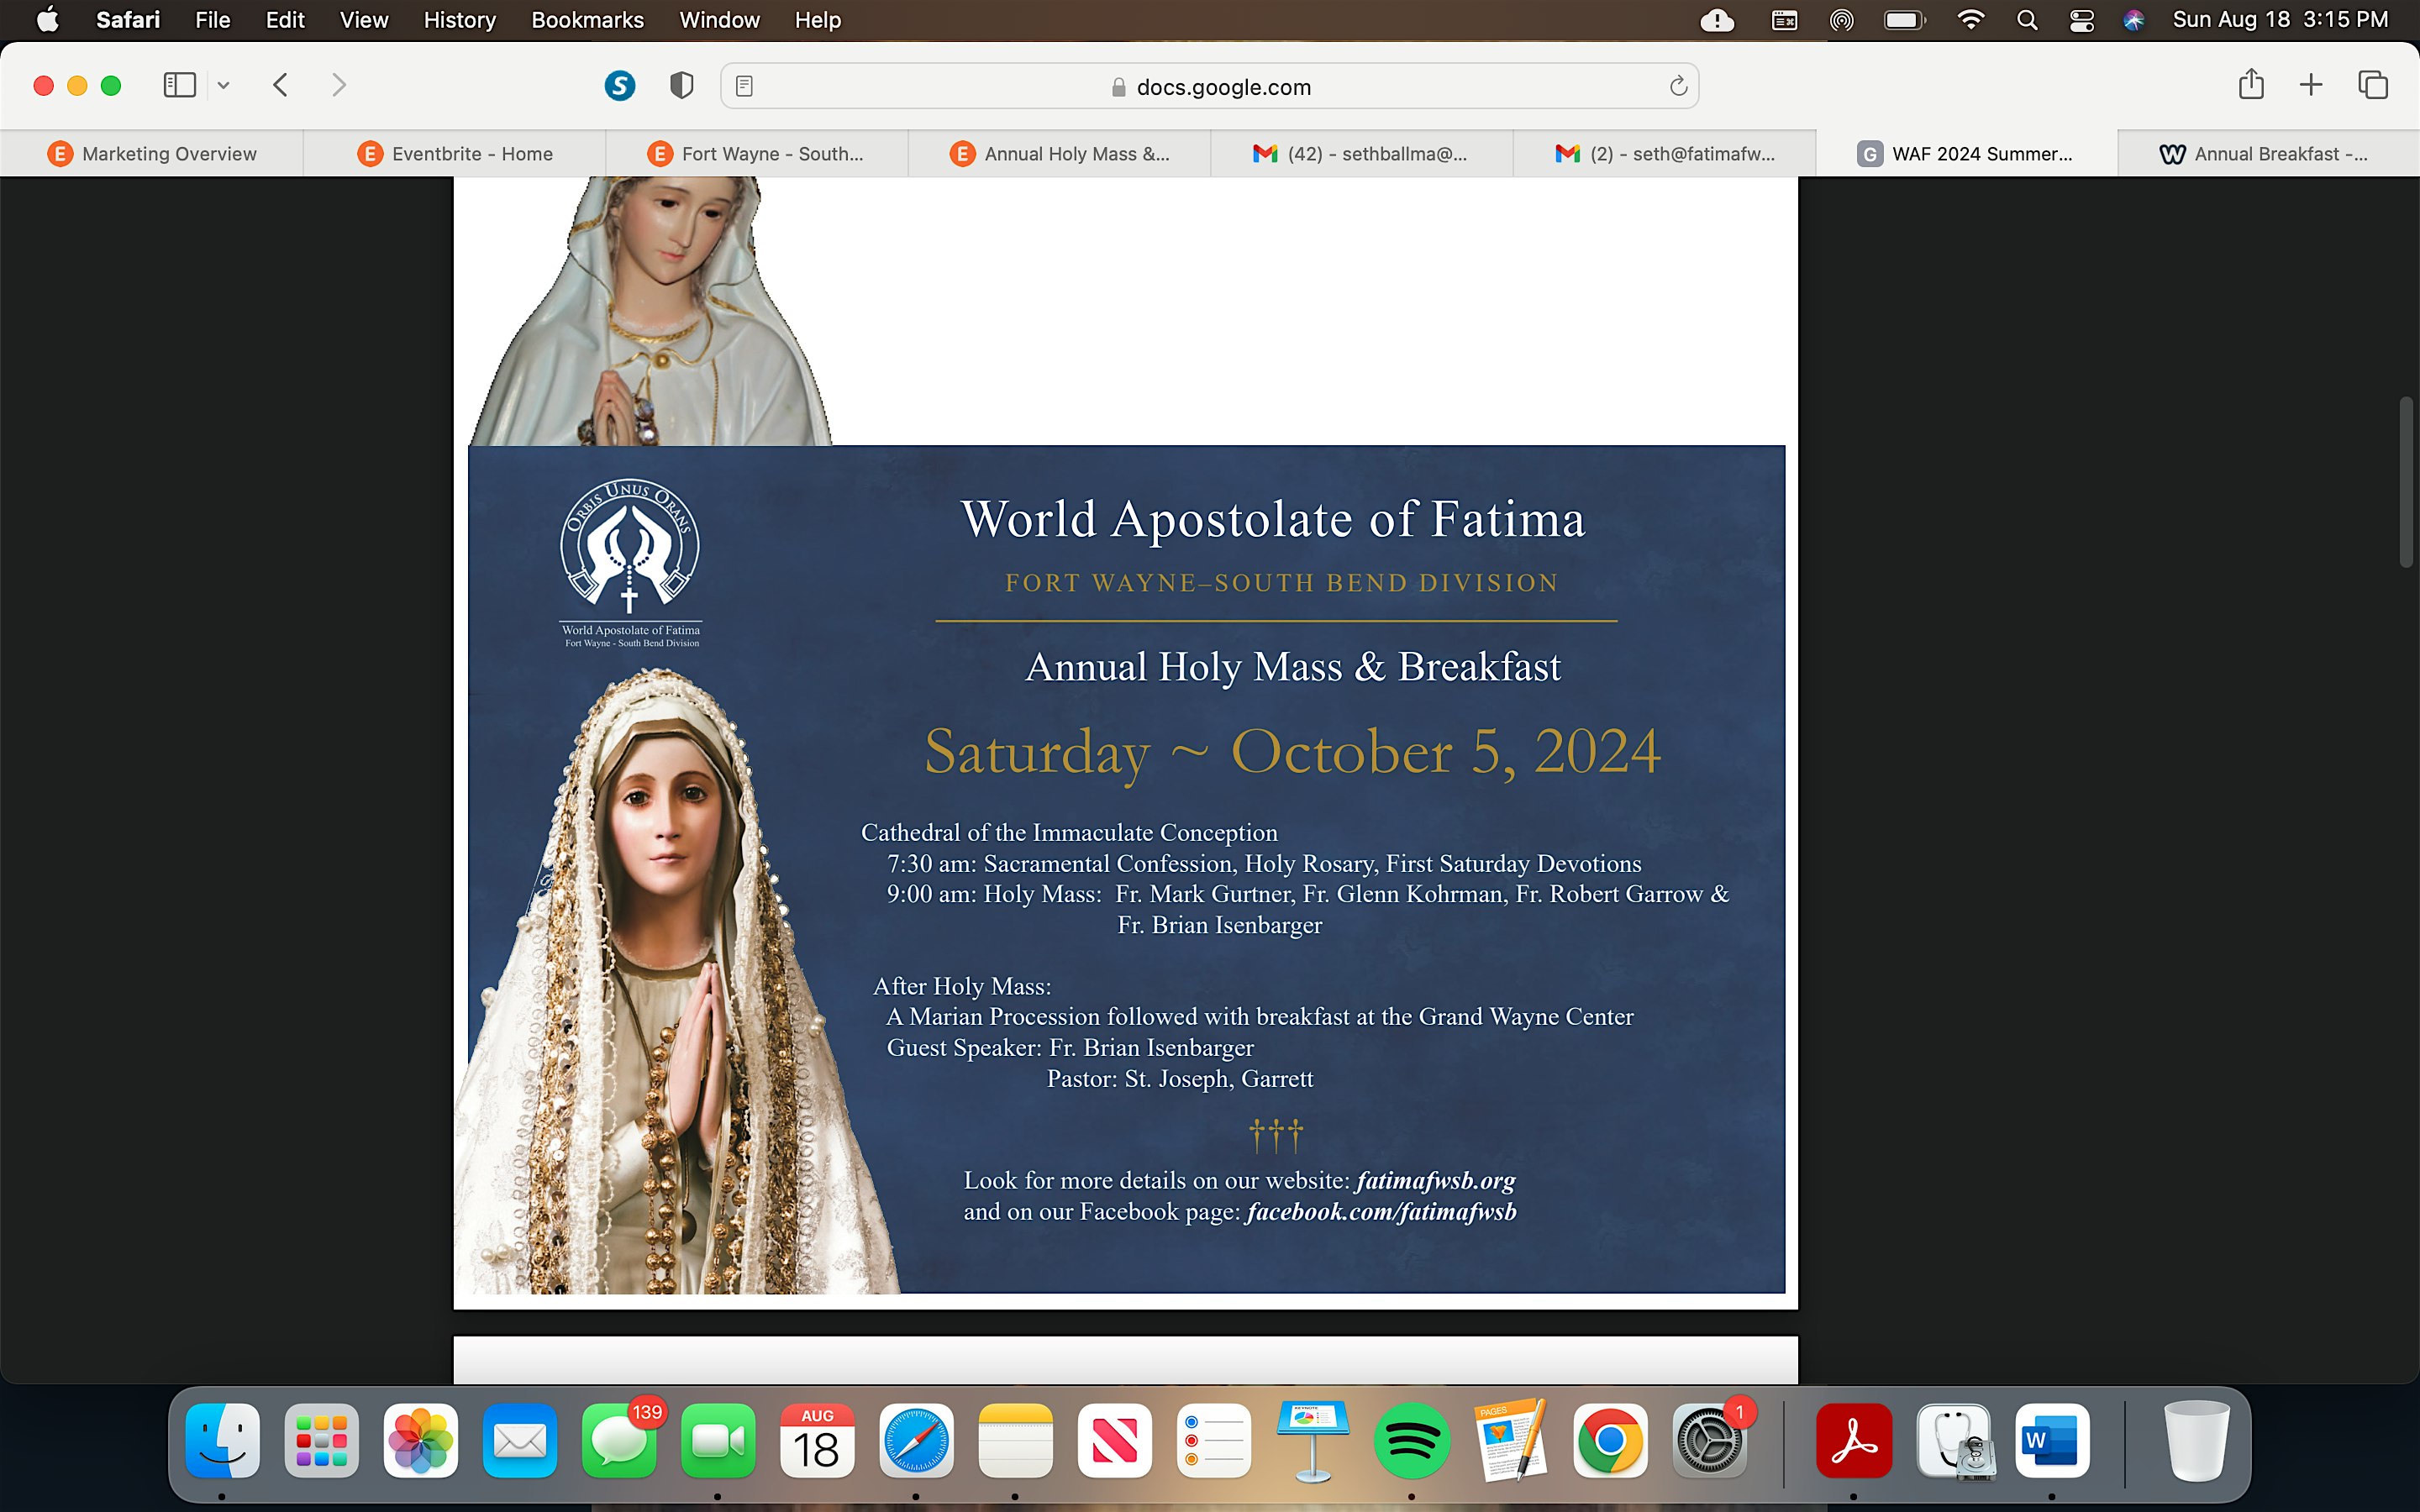Open Calendar showing Aug 18

point(817,1440)
